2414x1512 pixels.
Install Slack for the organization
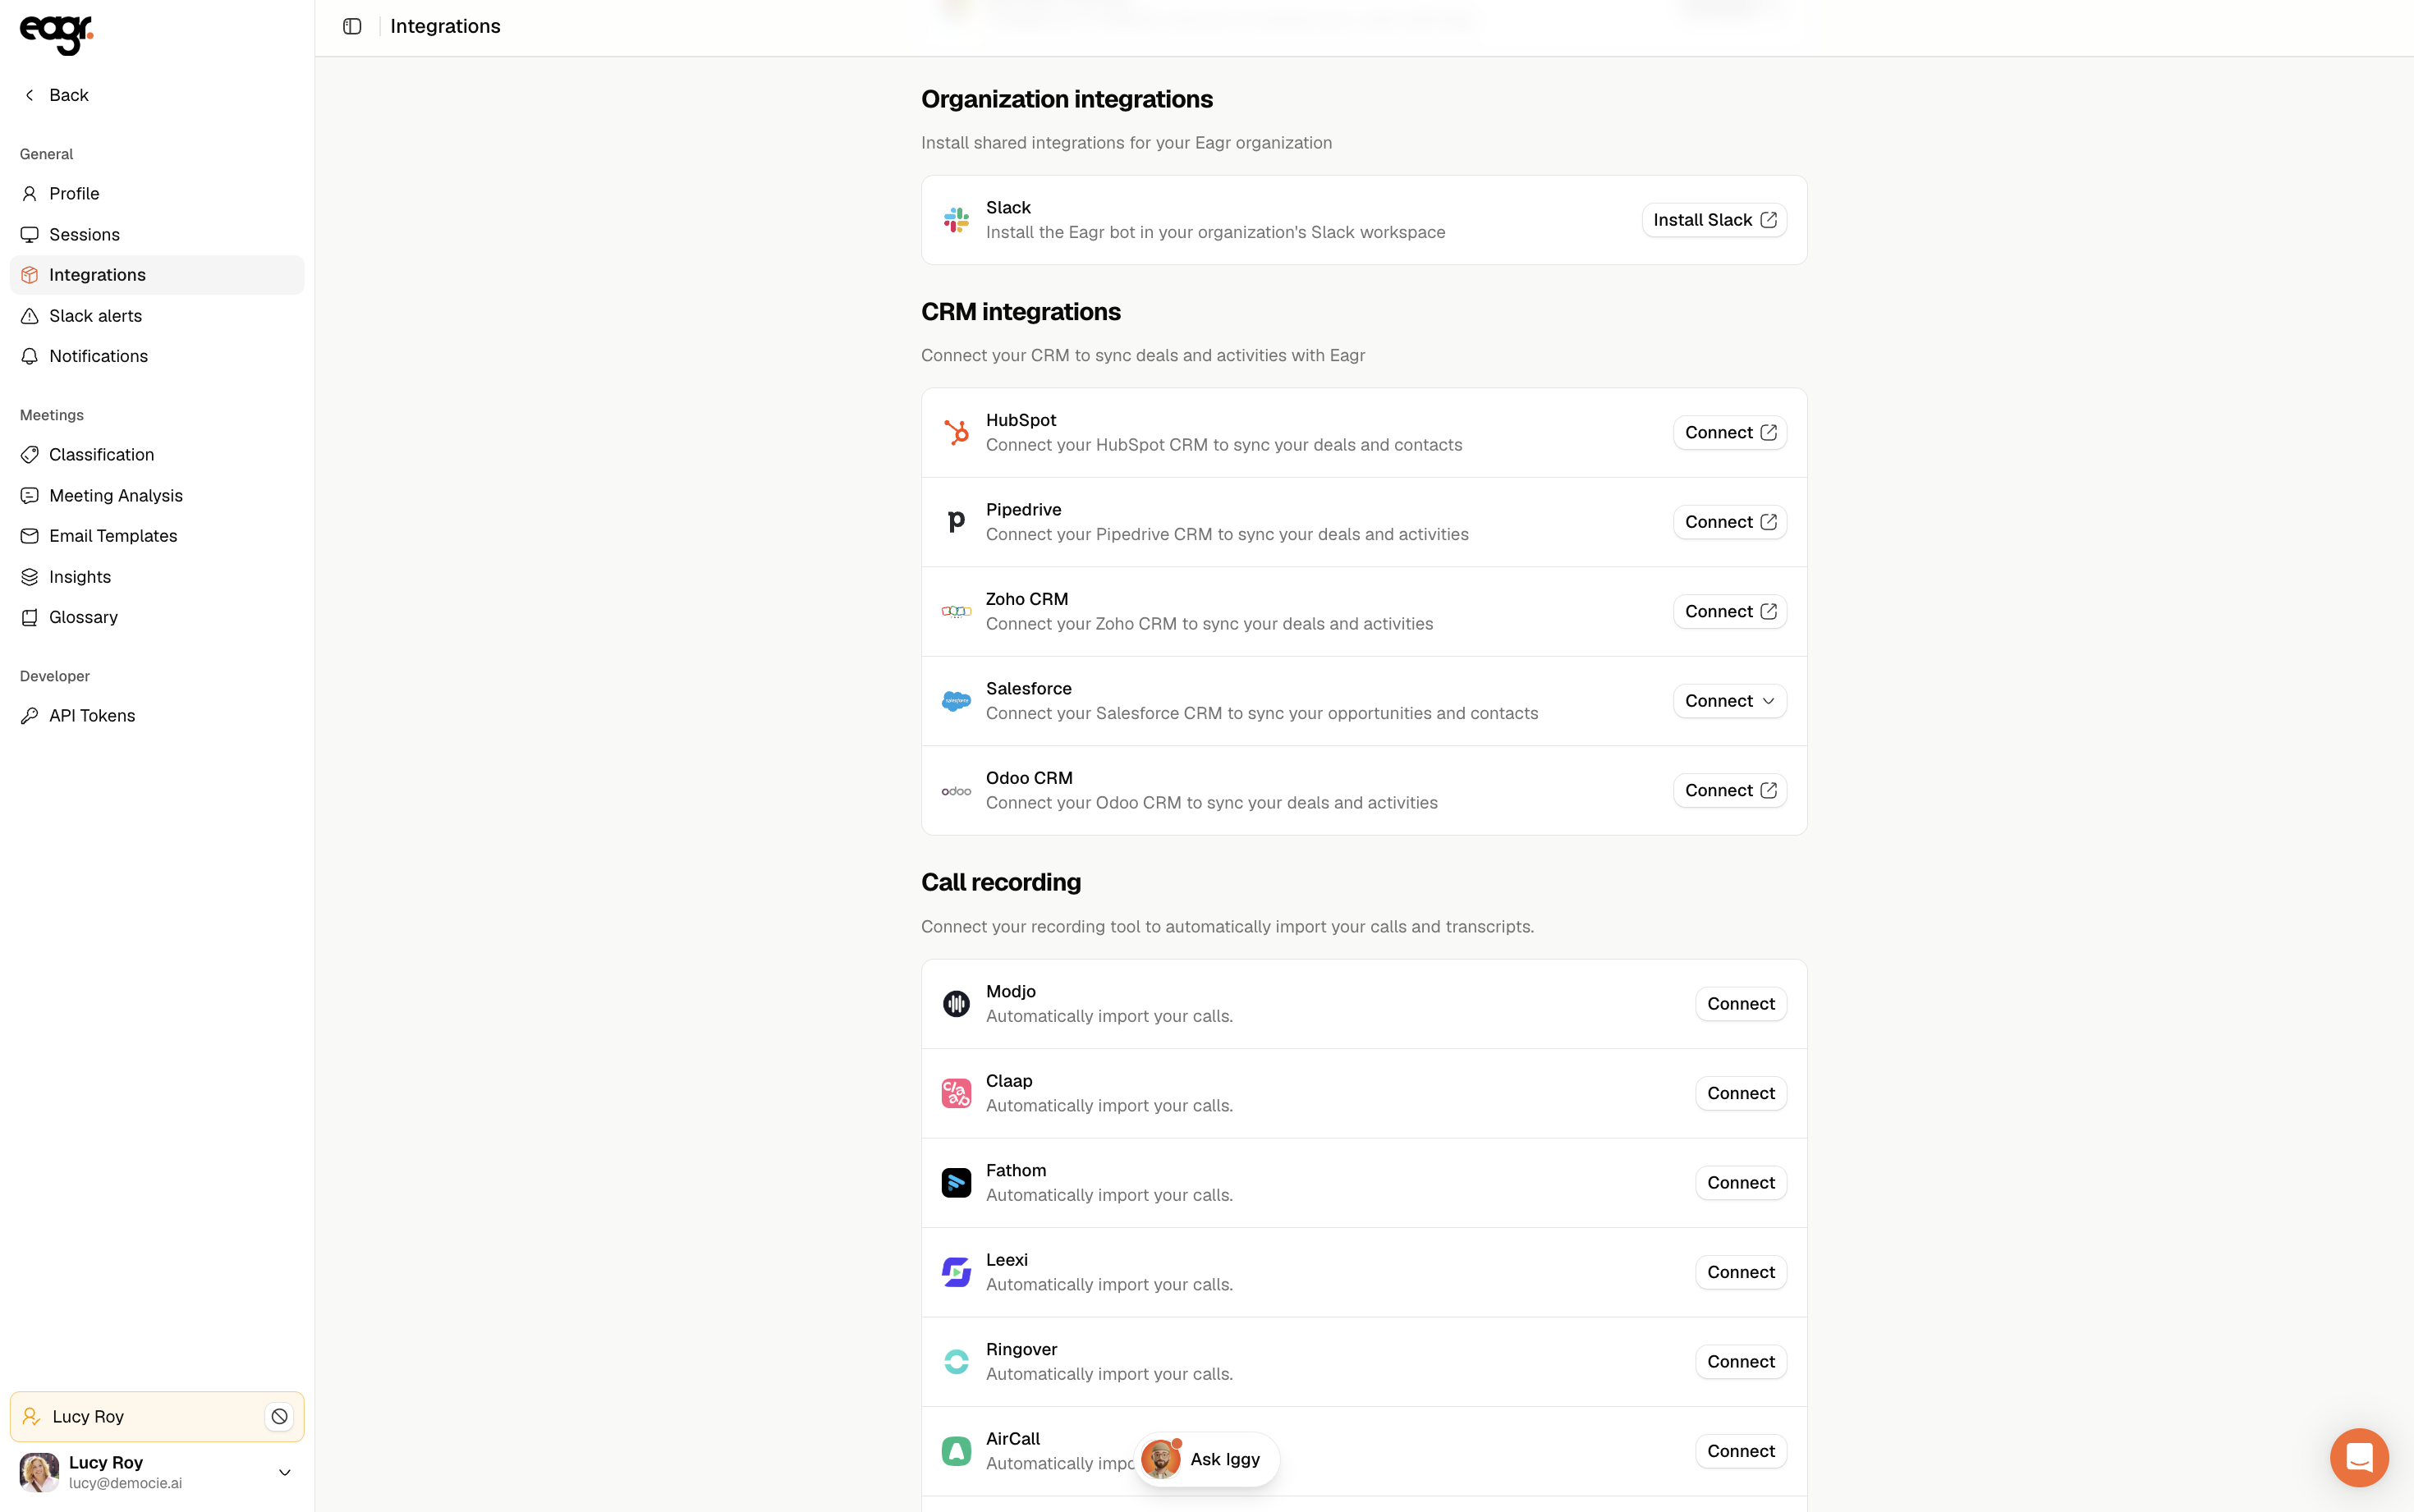coord(1714,220)
